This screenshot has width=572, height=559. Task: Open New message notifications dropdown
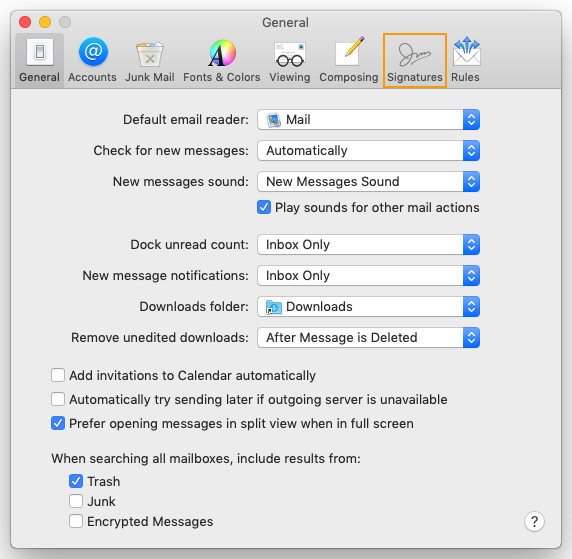pos(368,275)
